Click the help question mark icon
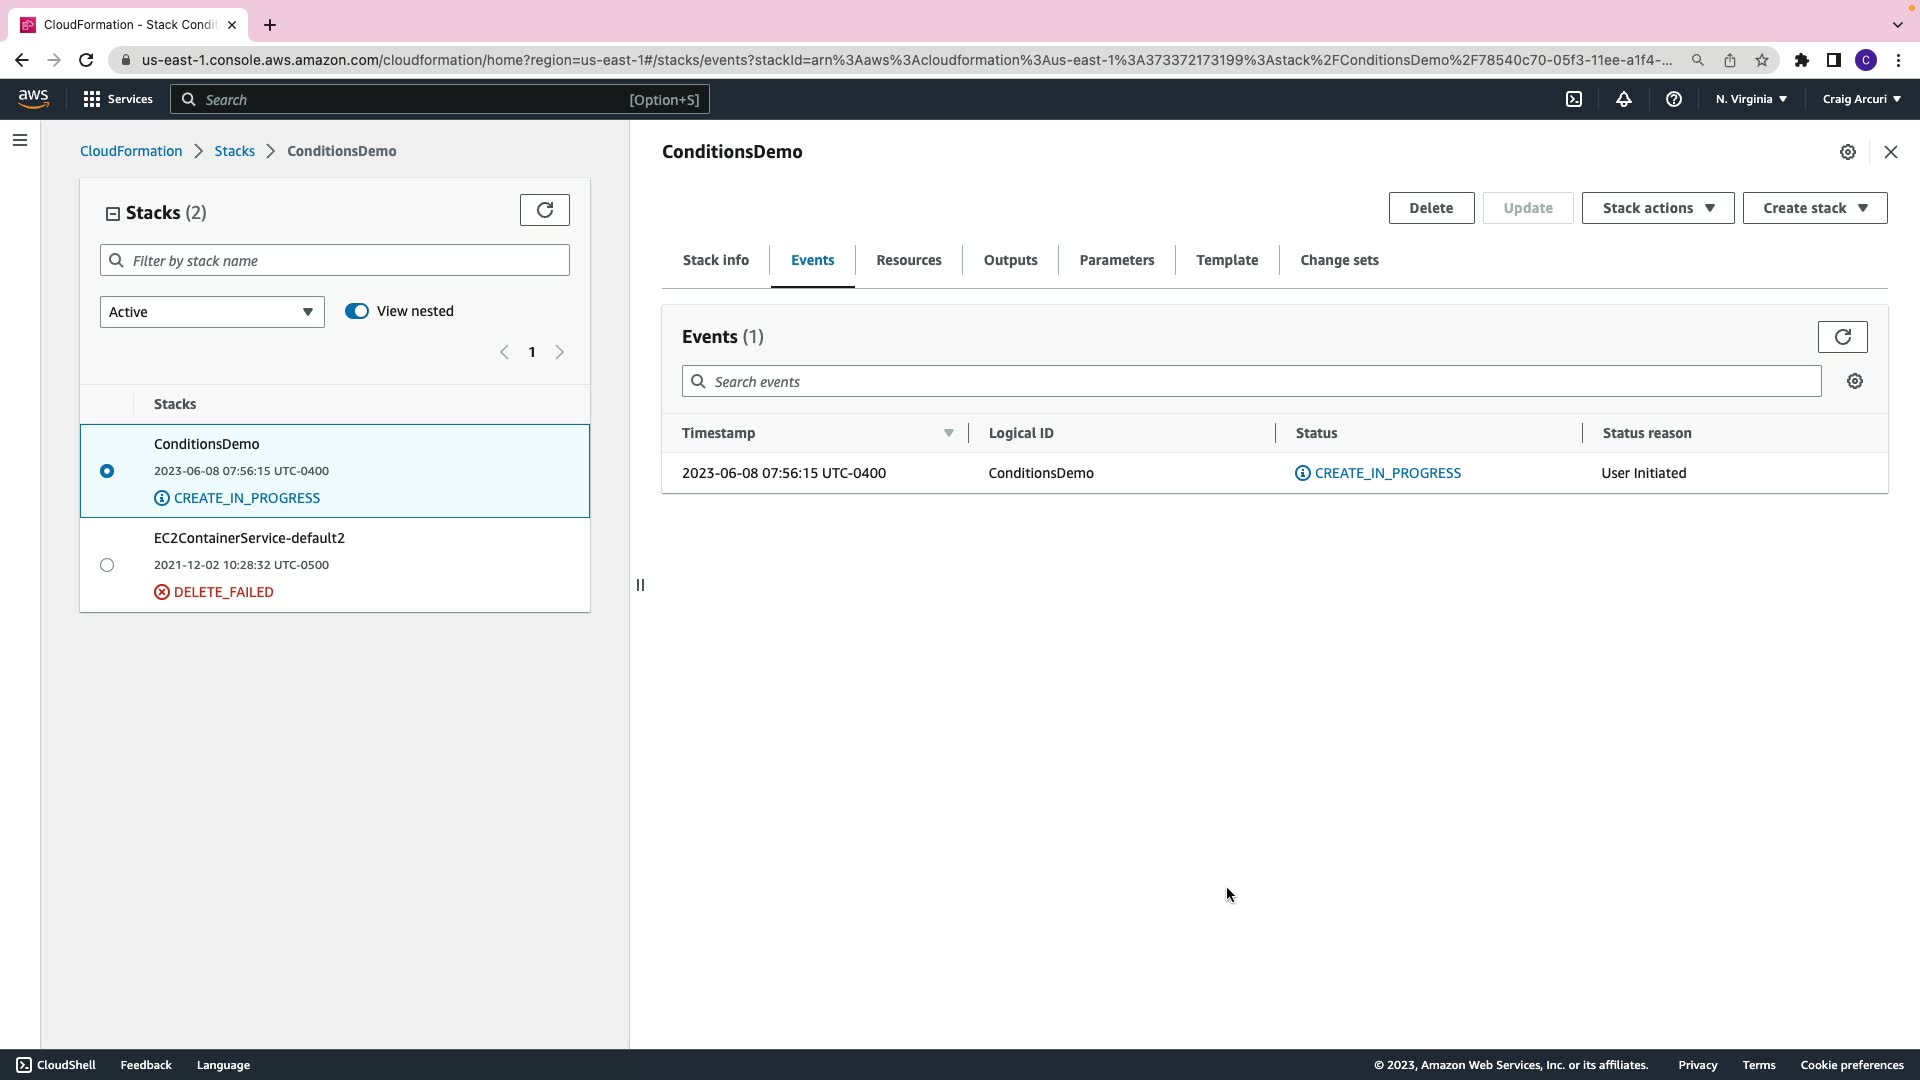Screen dimensions: 1920x1080 click(x=1673, y=99)
